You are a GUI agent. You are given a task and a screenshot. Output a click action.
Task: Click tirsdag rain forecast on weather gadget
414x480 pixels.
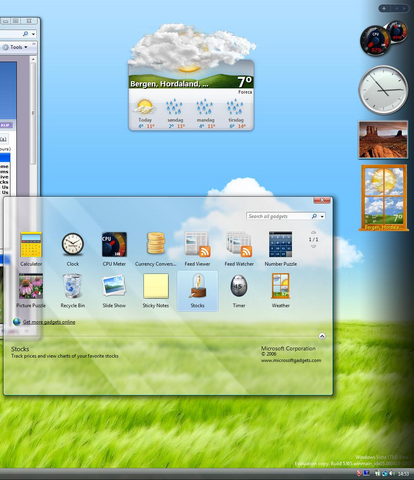[236, 114]
